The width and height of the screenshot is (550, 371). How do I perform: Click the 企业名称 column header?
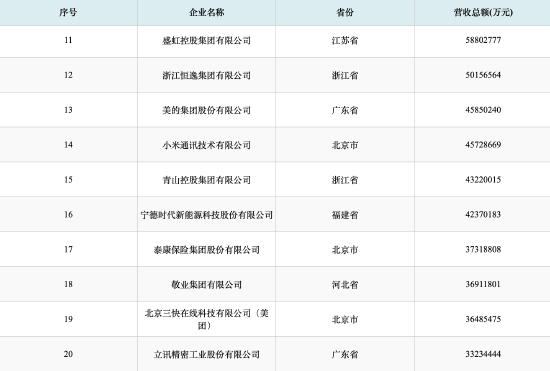click(207, 13)
